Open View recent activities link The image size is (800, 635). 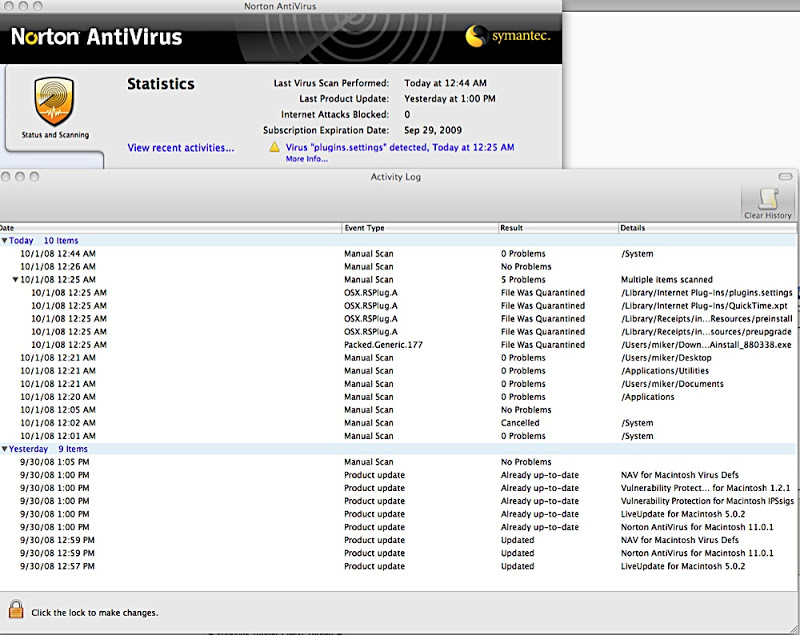pyautogui.click(x=181, y=148)
